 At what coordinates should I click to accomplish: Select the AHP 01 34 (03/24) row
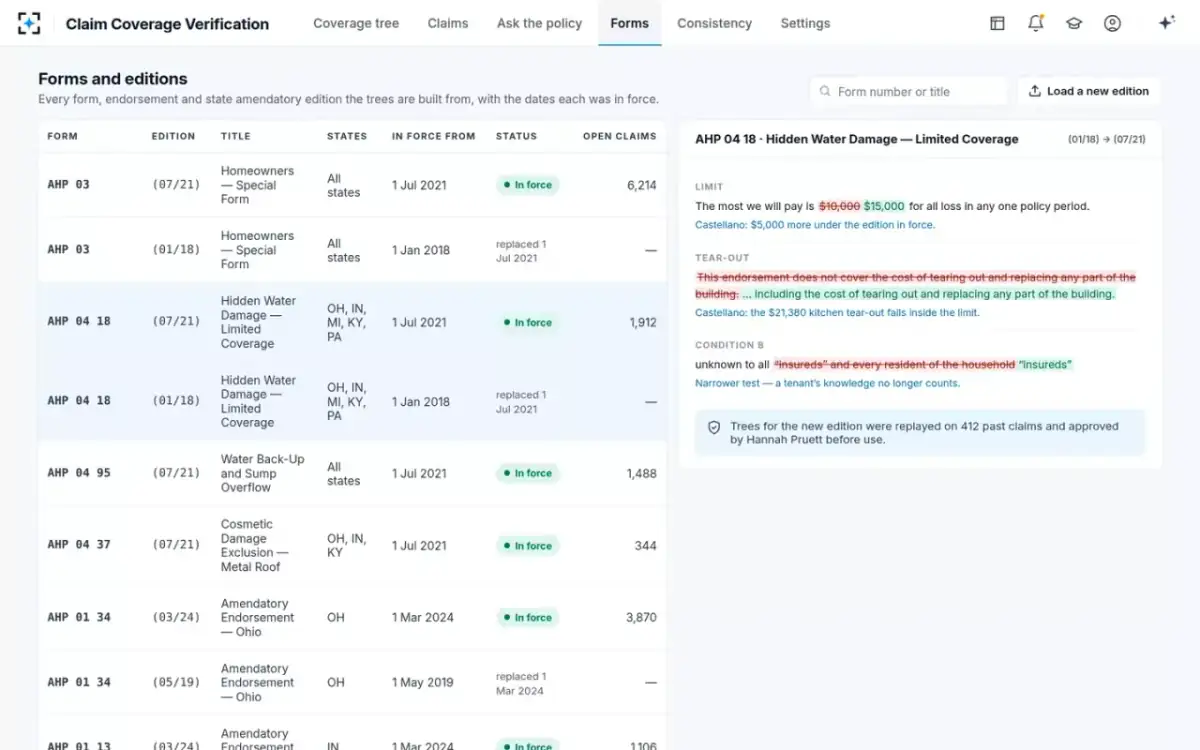pos(352,617)
